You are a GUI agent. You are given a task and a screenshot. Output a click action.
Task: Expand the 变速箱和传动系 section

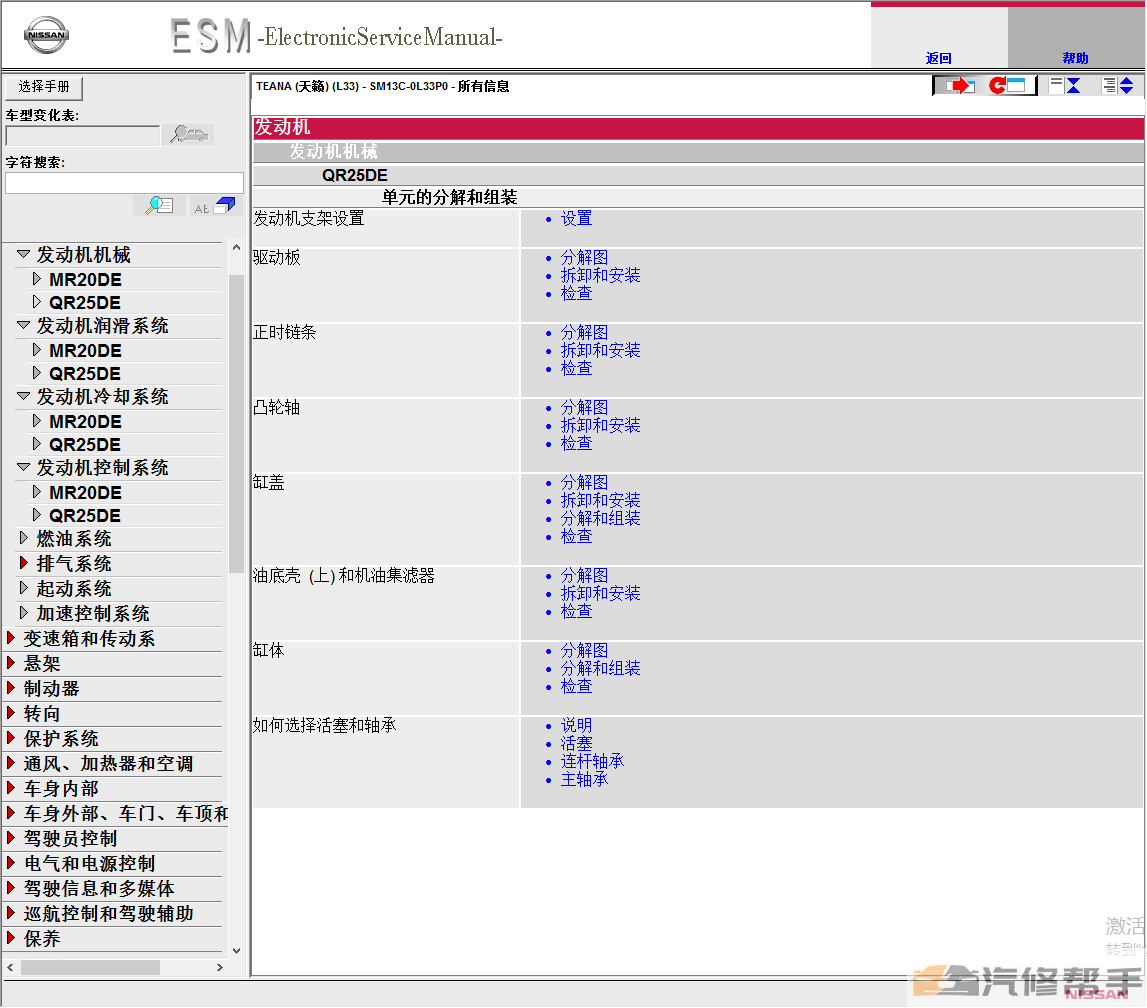point(10,638)
